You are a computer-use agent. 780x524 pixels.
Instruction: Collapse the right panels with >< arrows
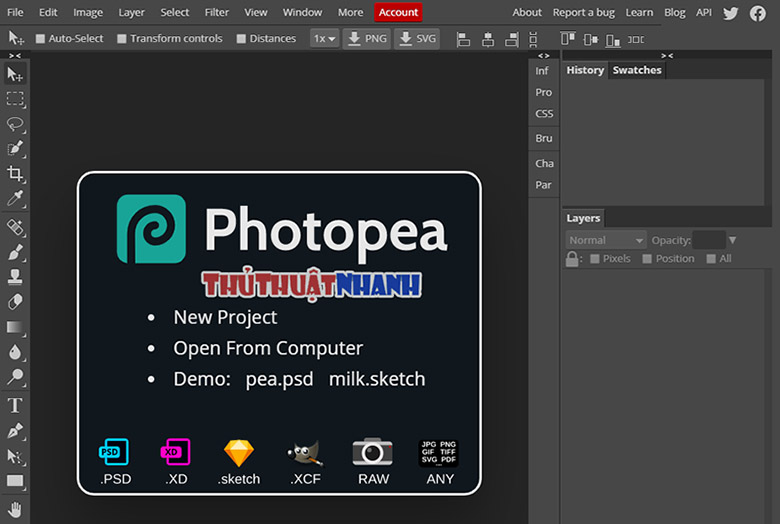click(667, 55)
